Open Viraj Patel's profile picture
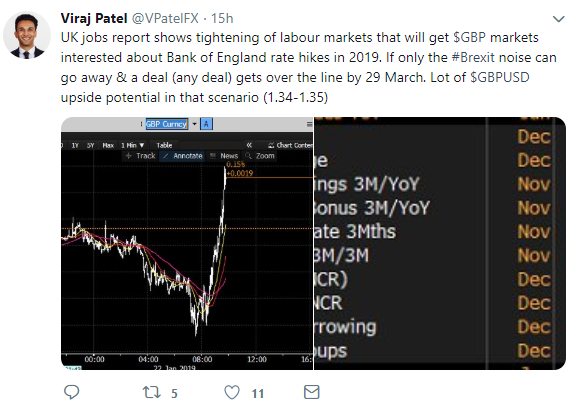This screenshot has height=401, width=578. (x=27, y=35)
